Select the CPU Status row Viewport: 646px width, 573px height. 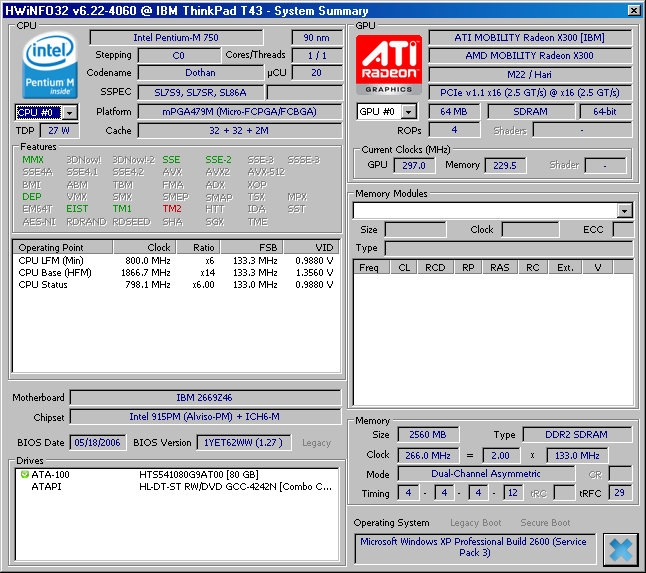(x=176, y=285)
